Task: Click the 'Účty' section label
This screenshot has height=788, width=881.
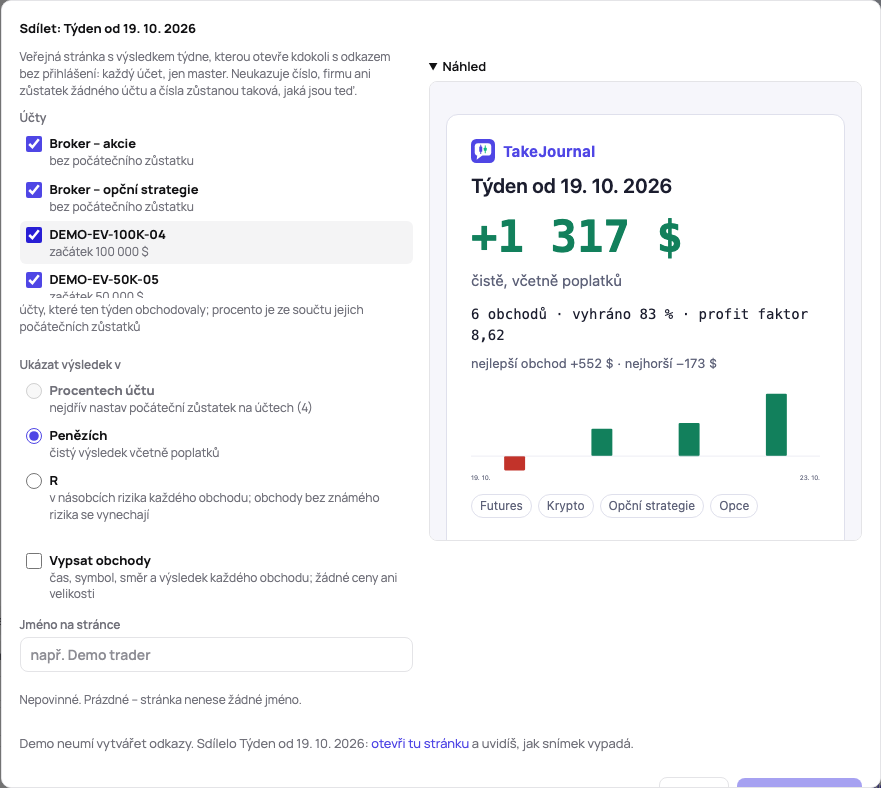Action: pos(33,117)
